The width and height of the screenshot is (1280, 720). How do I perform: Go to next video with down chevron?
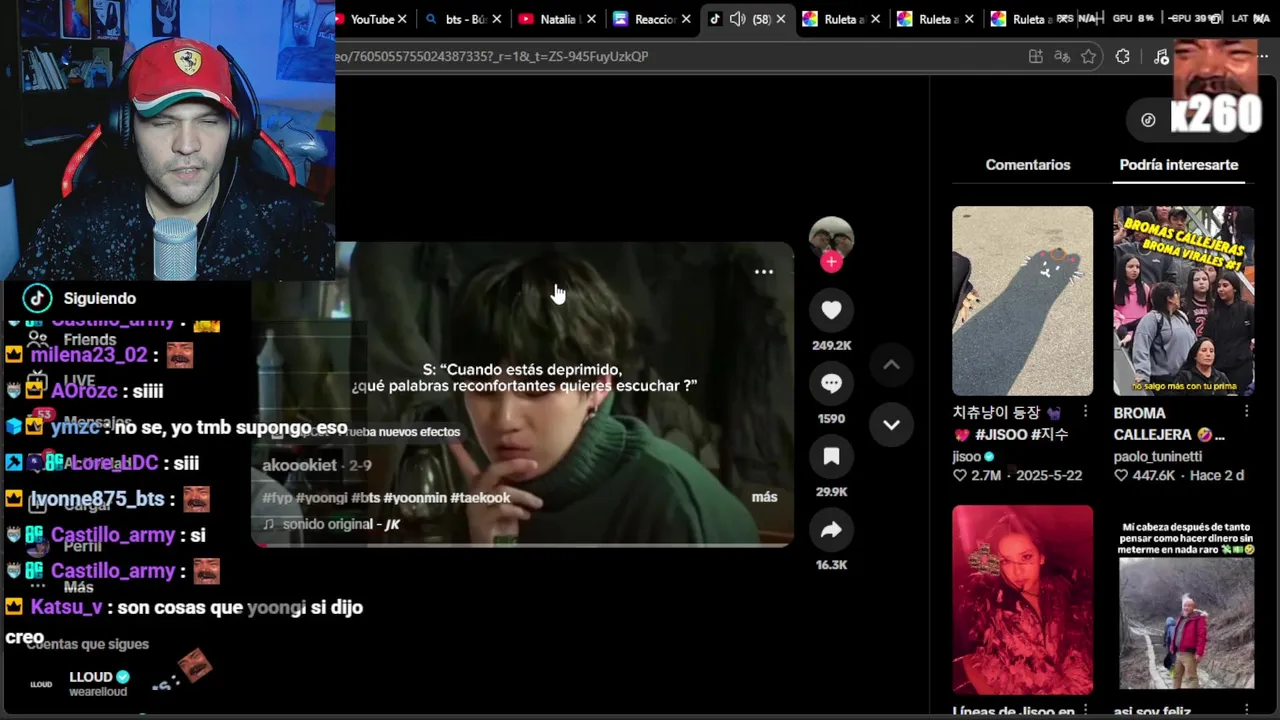[891, 425]
